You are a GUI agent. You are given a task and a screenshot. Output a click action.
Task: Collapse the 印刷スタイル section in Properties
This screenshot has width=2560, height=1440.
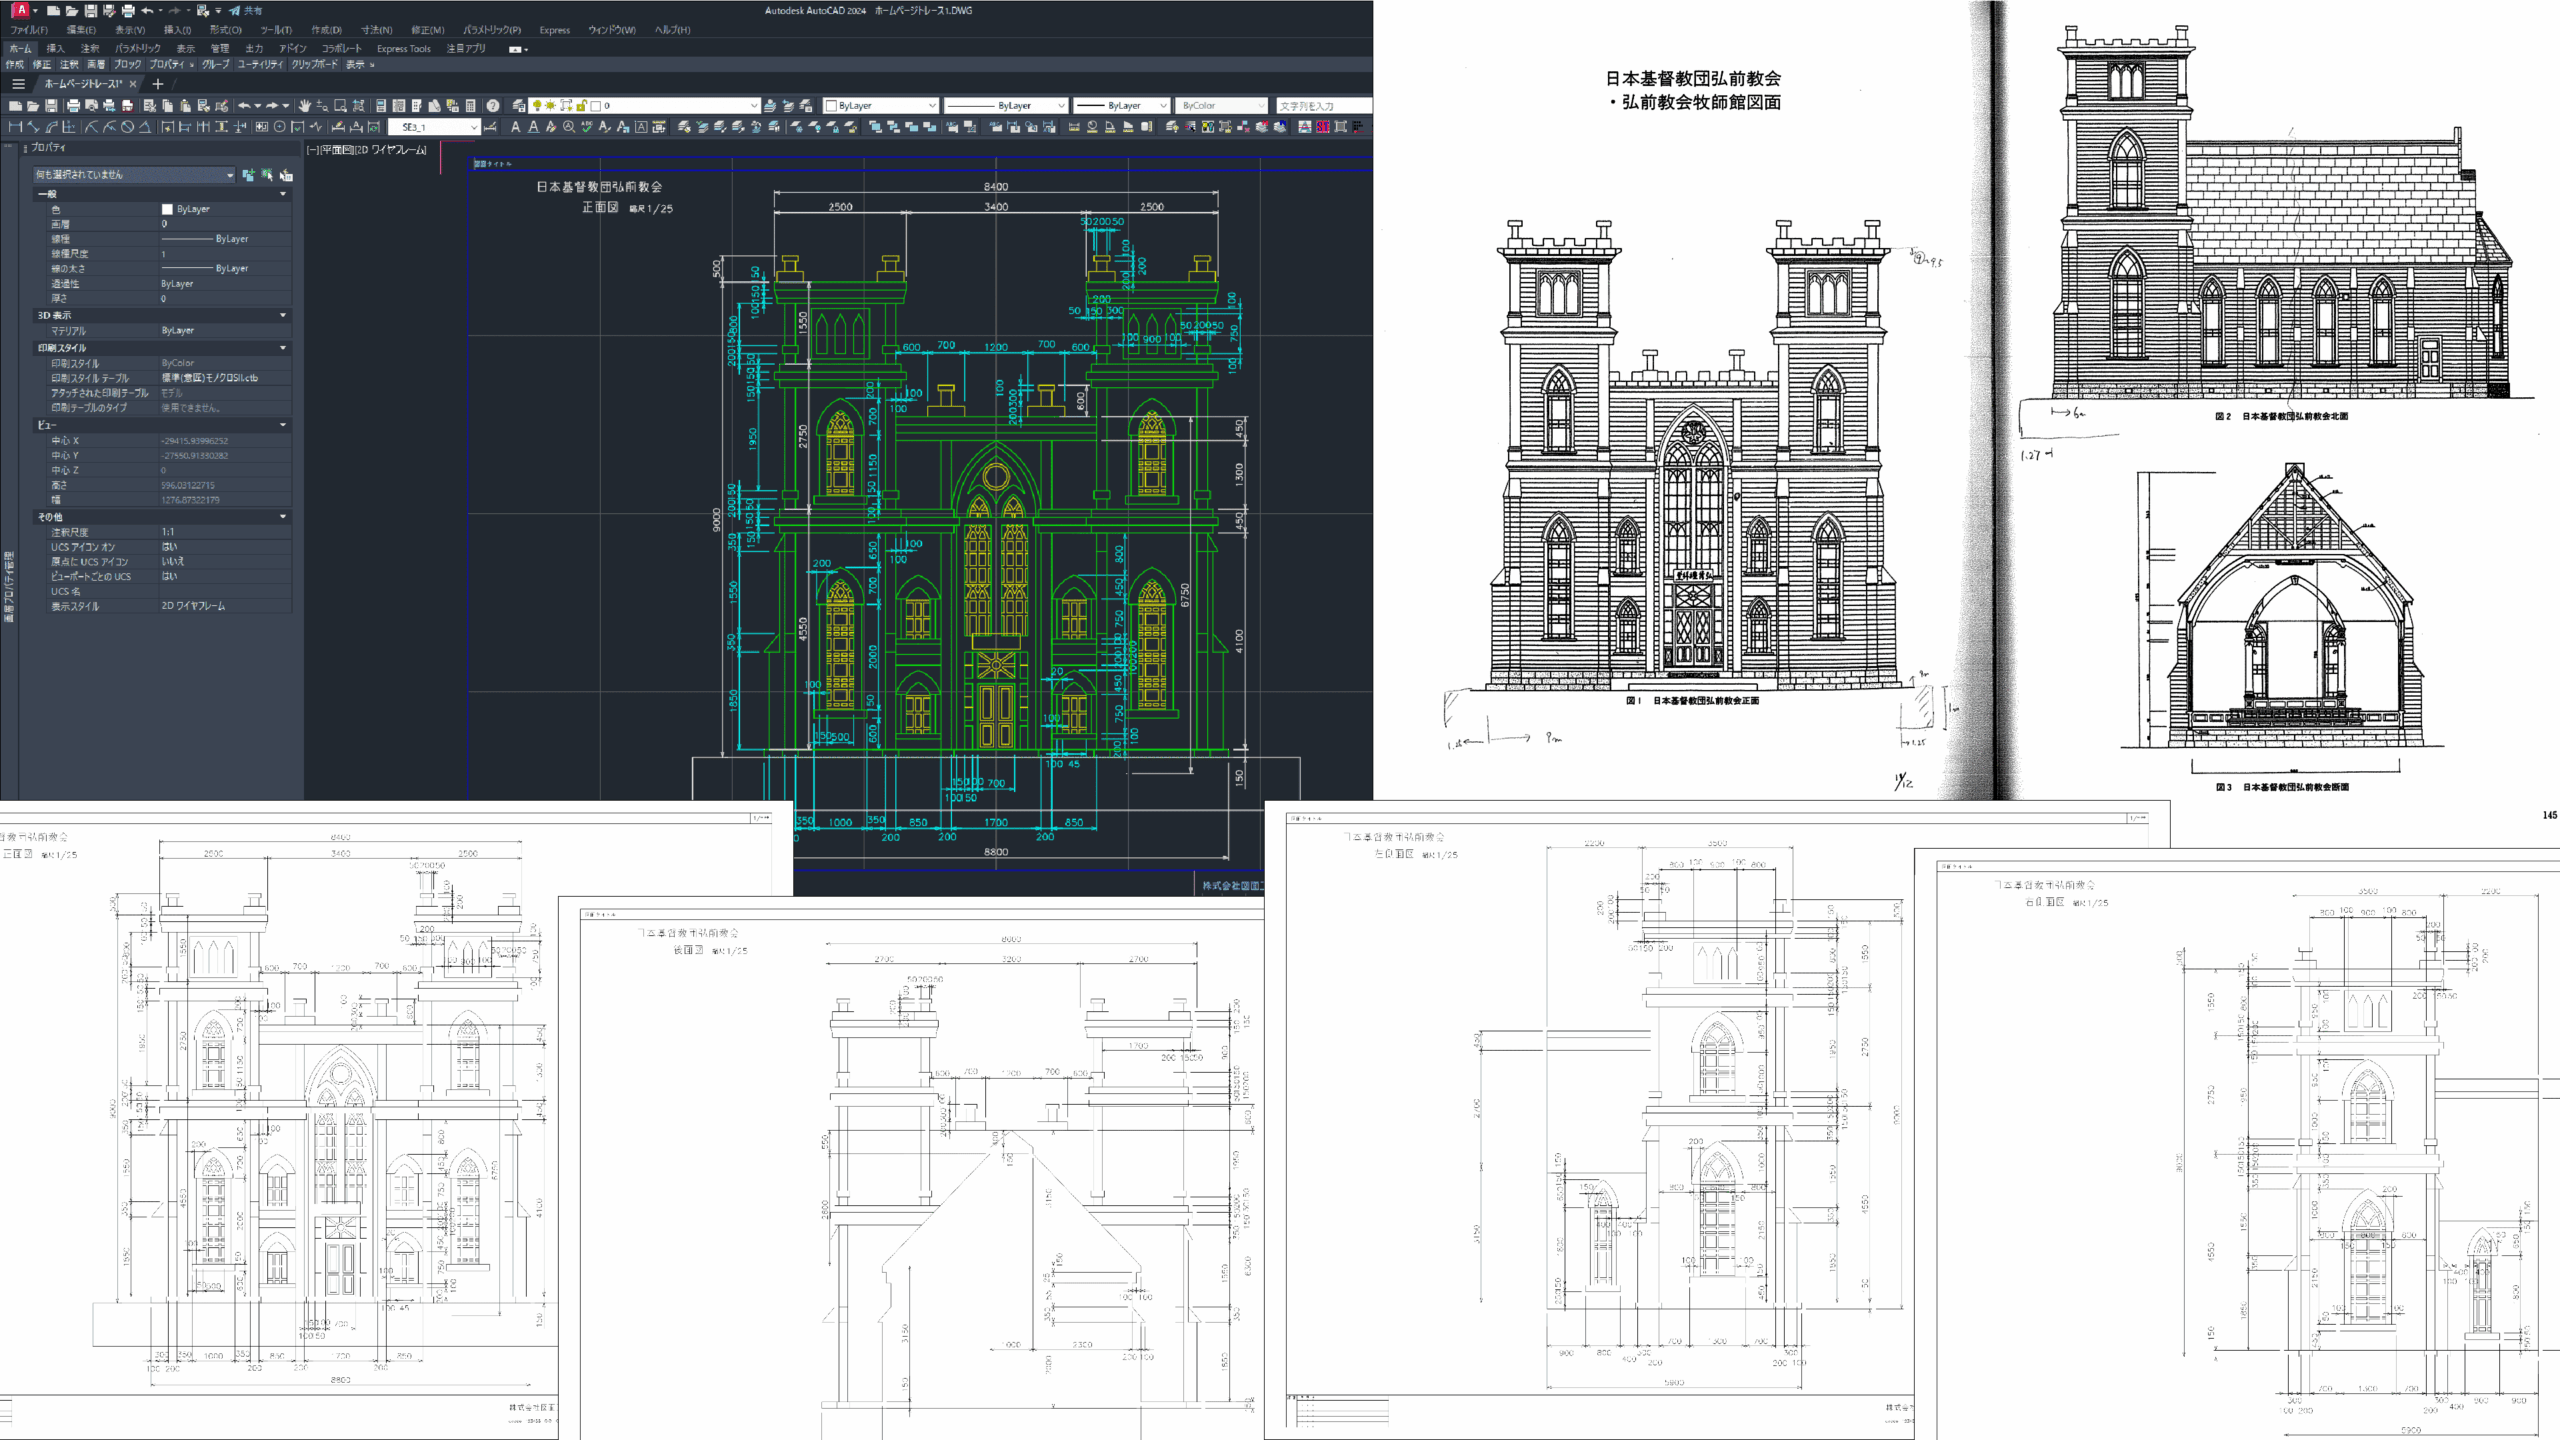pos(283,348)
